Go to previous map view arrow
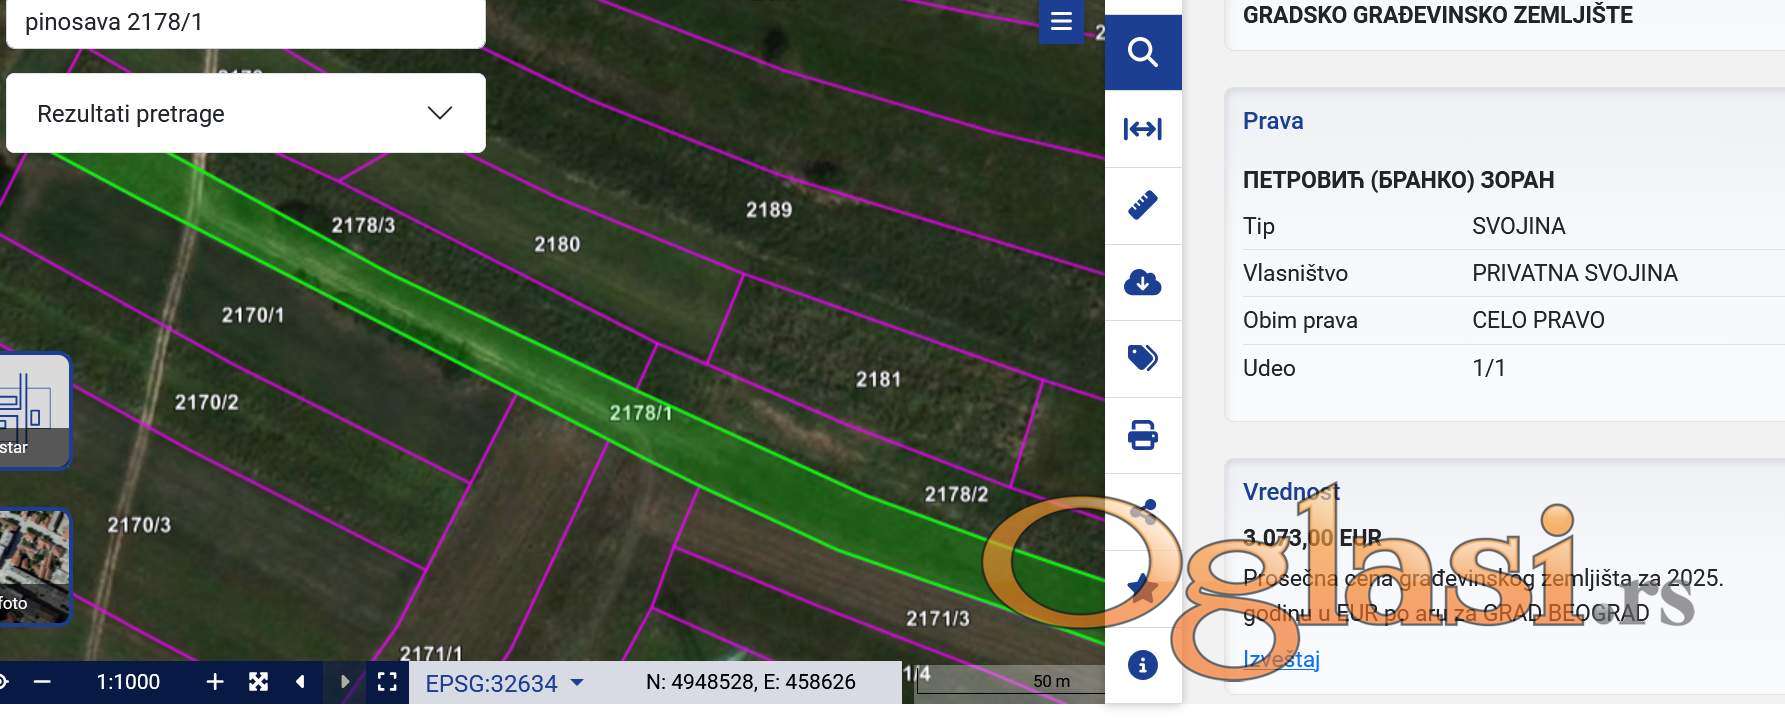 (300, 682)
